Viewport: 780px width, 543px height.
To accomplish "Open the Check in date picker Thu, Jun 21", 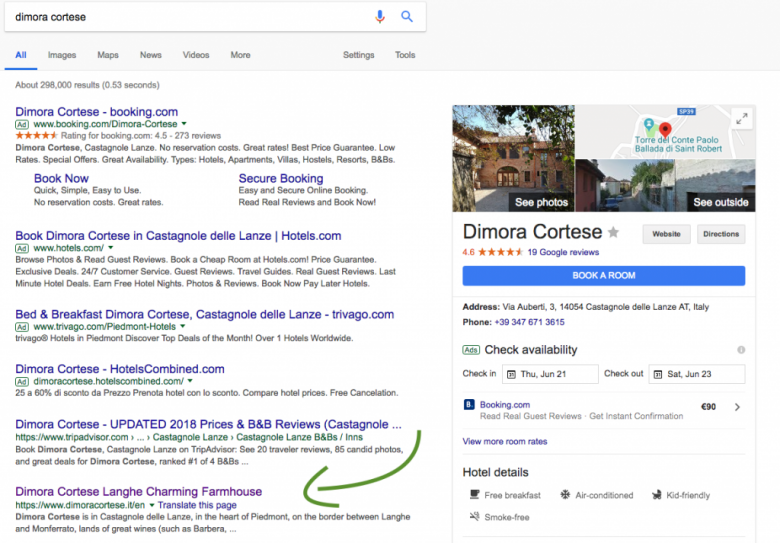I will point(550,374).
